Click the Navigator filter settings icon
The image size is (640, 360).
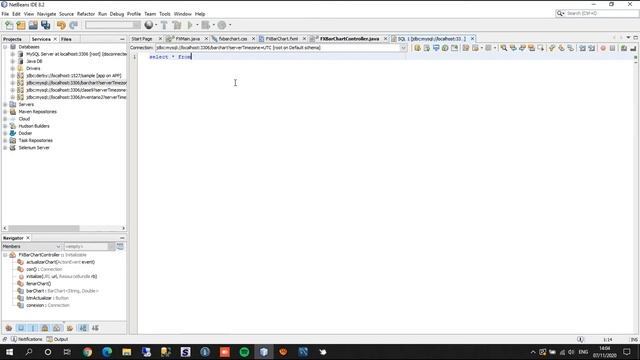120,246
